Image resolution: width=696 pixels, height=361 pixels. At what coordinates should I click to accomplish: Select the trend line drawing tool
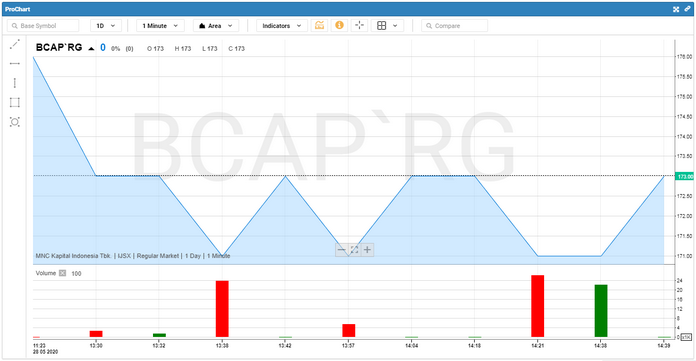pos(15,44)
